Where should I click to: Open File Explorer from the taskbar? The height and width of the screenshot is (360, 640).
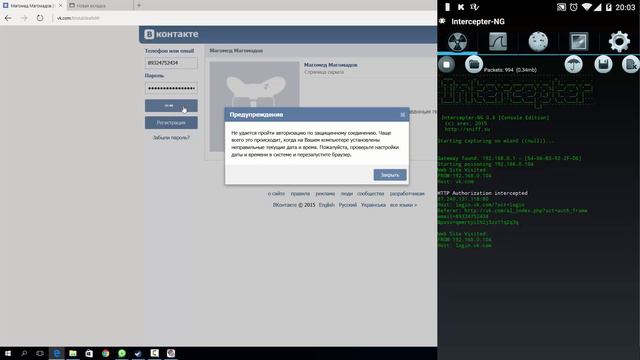(73, 353)
